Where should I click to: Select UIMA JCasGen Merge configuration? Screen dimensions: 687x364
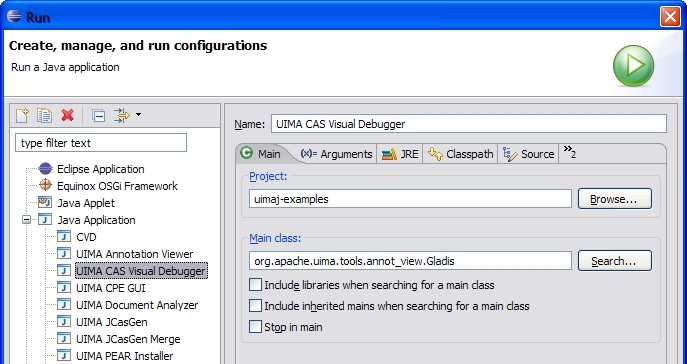128,339
